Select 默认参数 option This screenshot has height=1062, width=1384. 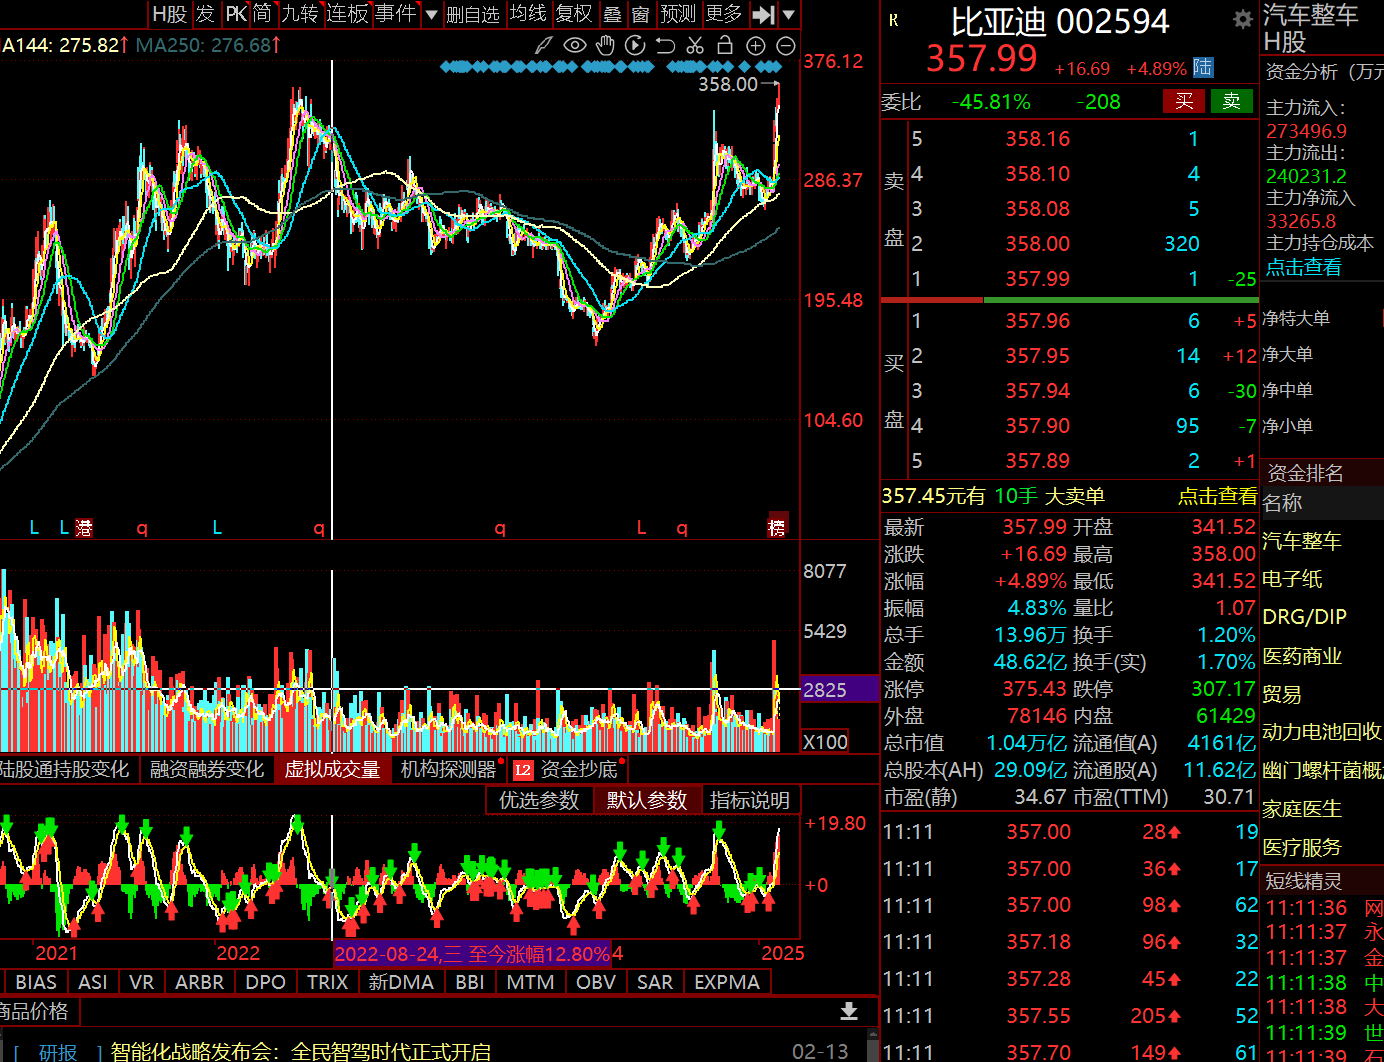pyautogui.click(x=647, y=800)
